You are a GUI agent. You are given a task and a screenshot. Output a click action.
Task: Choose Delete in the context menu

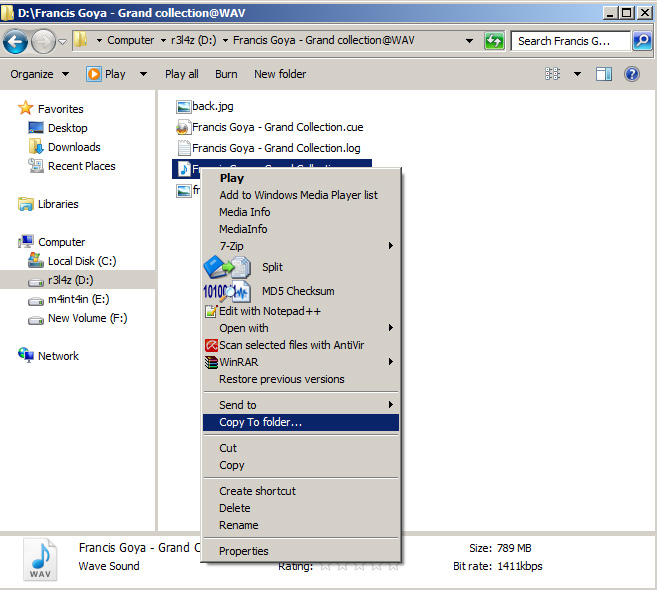(301, 508)
